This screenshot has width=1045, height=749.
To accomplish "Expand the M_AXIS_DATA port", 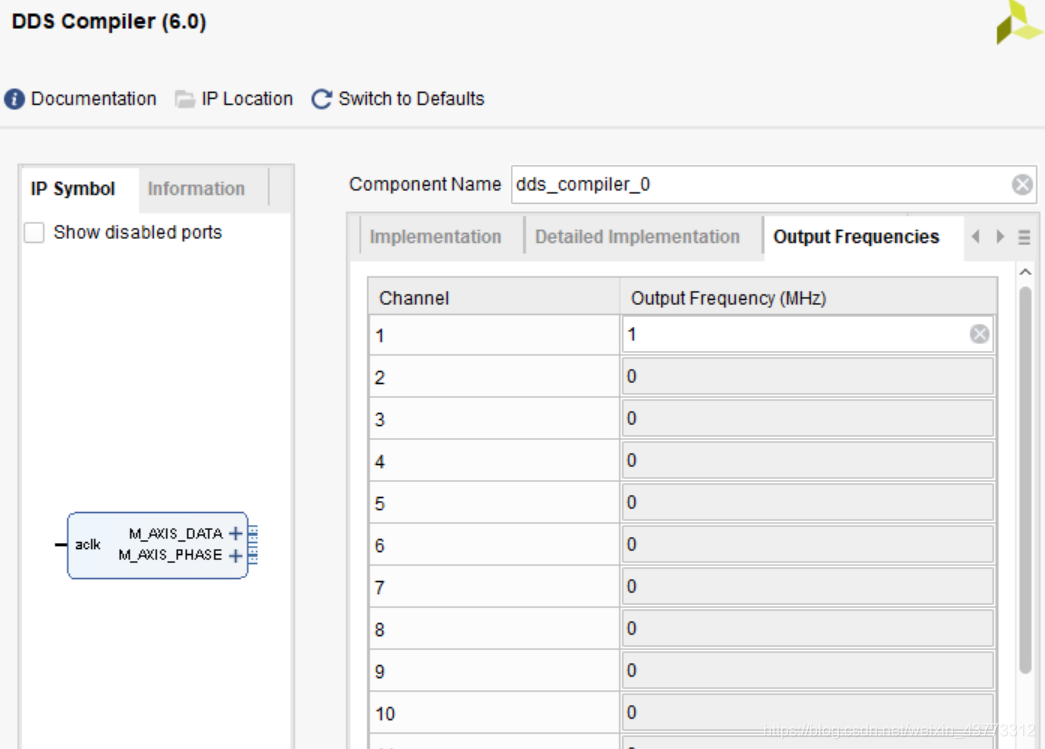I will coord(235,533).
